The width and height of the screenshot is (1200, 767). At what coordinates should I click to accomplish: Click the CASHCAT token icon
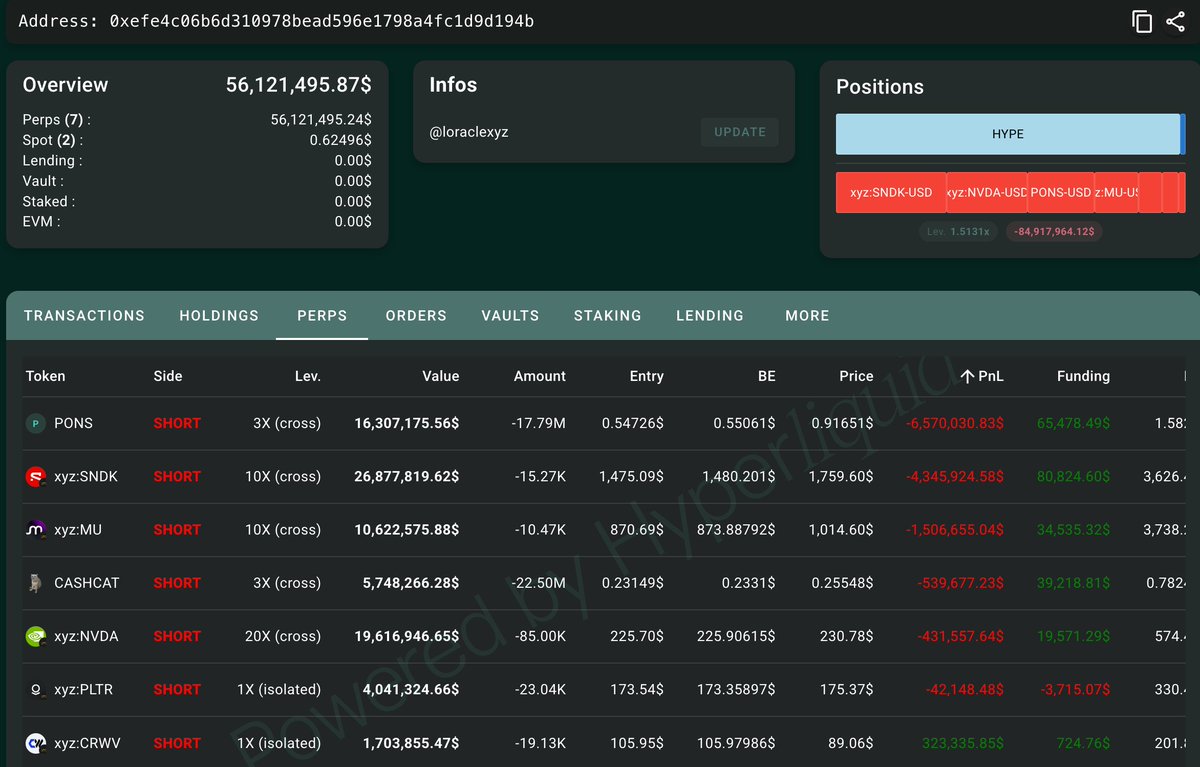coord(36,583)
